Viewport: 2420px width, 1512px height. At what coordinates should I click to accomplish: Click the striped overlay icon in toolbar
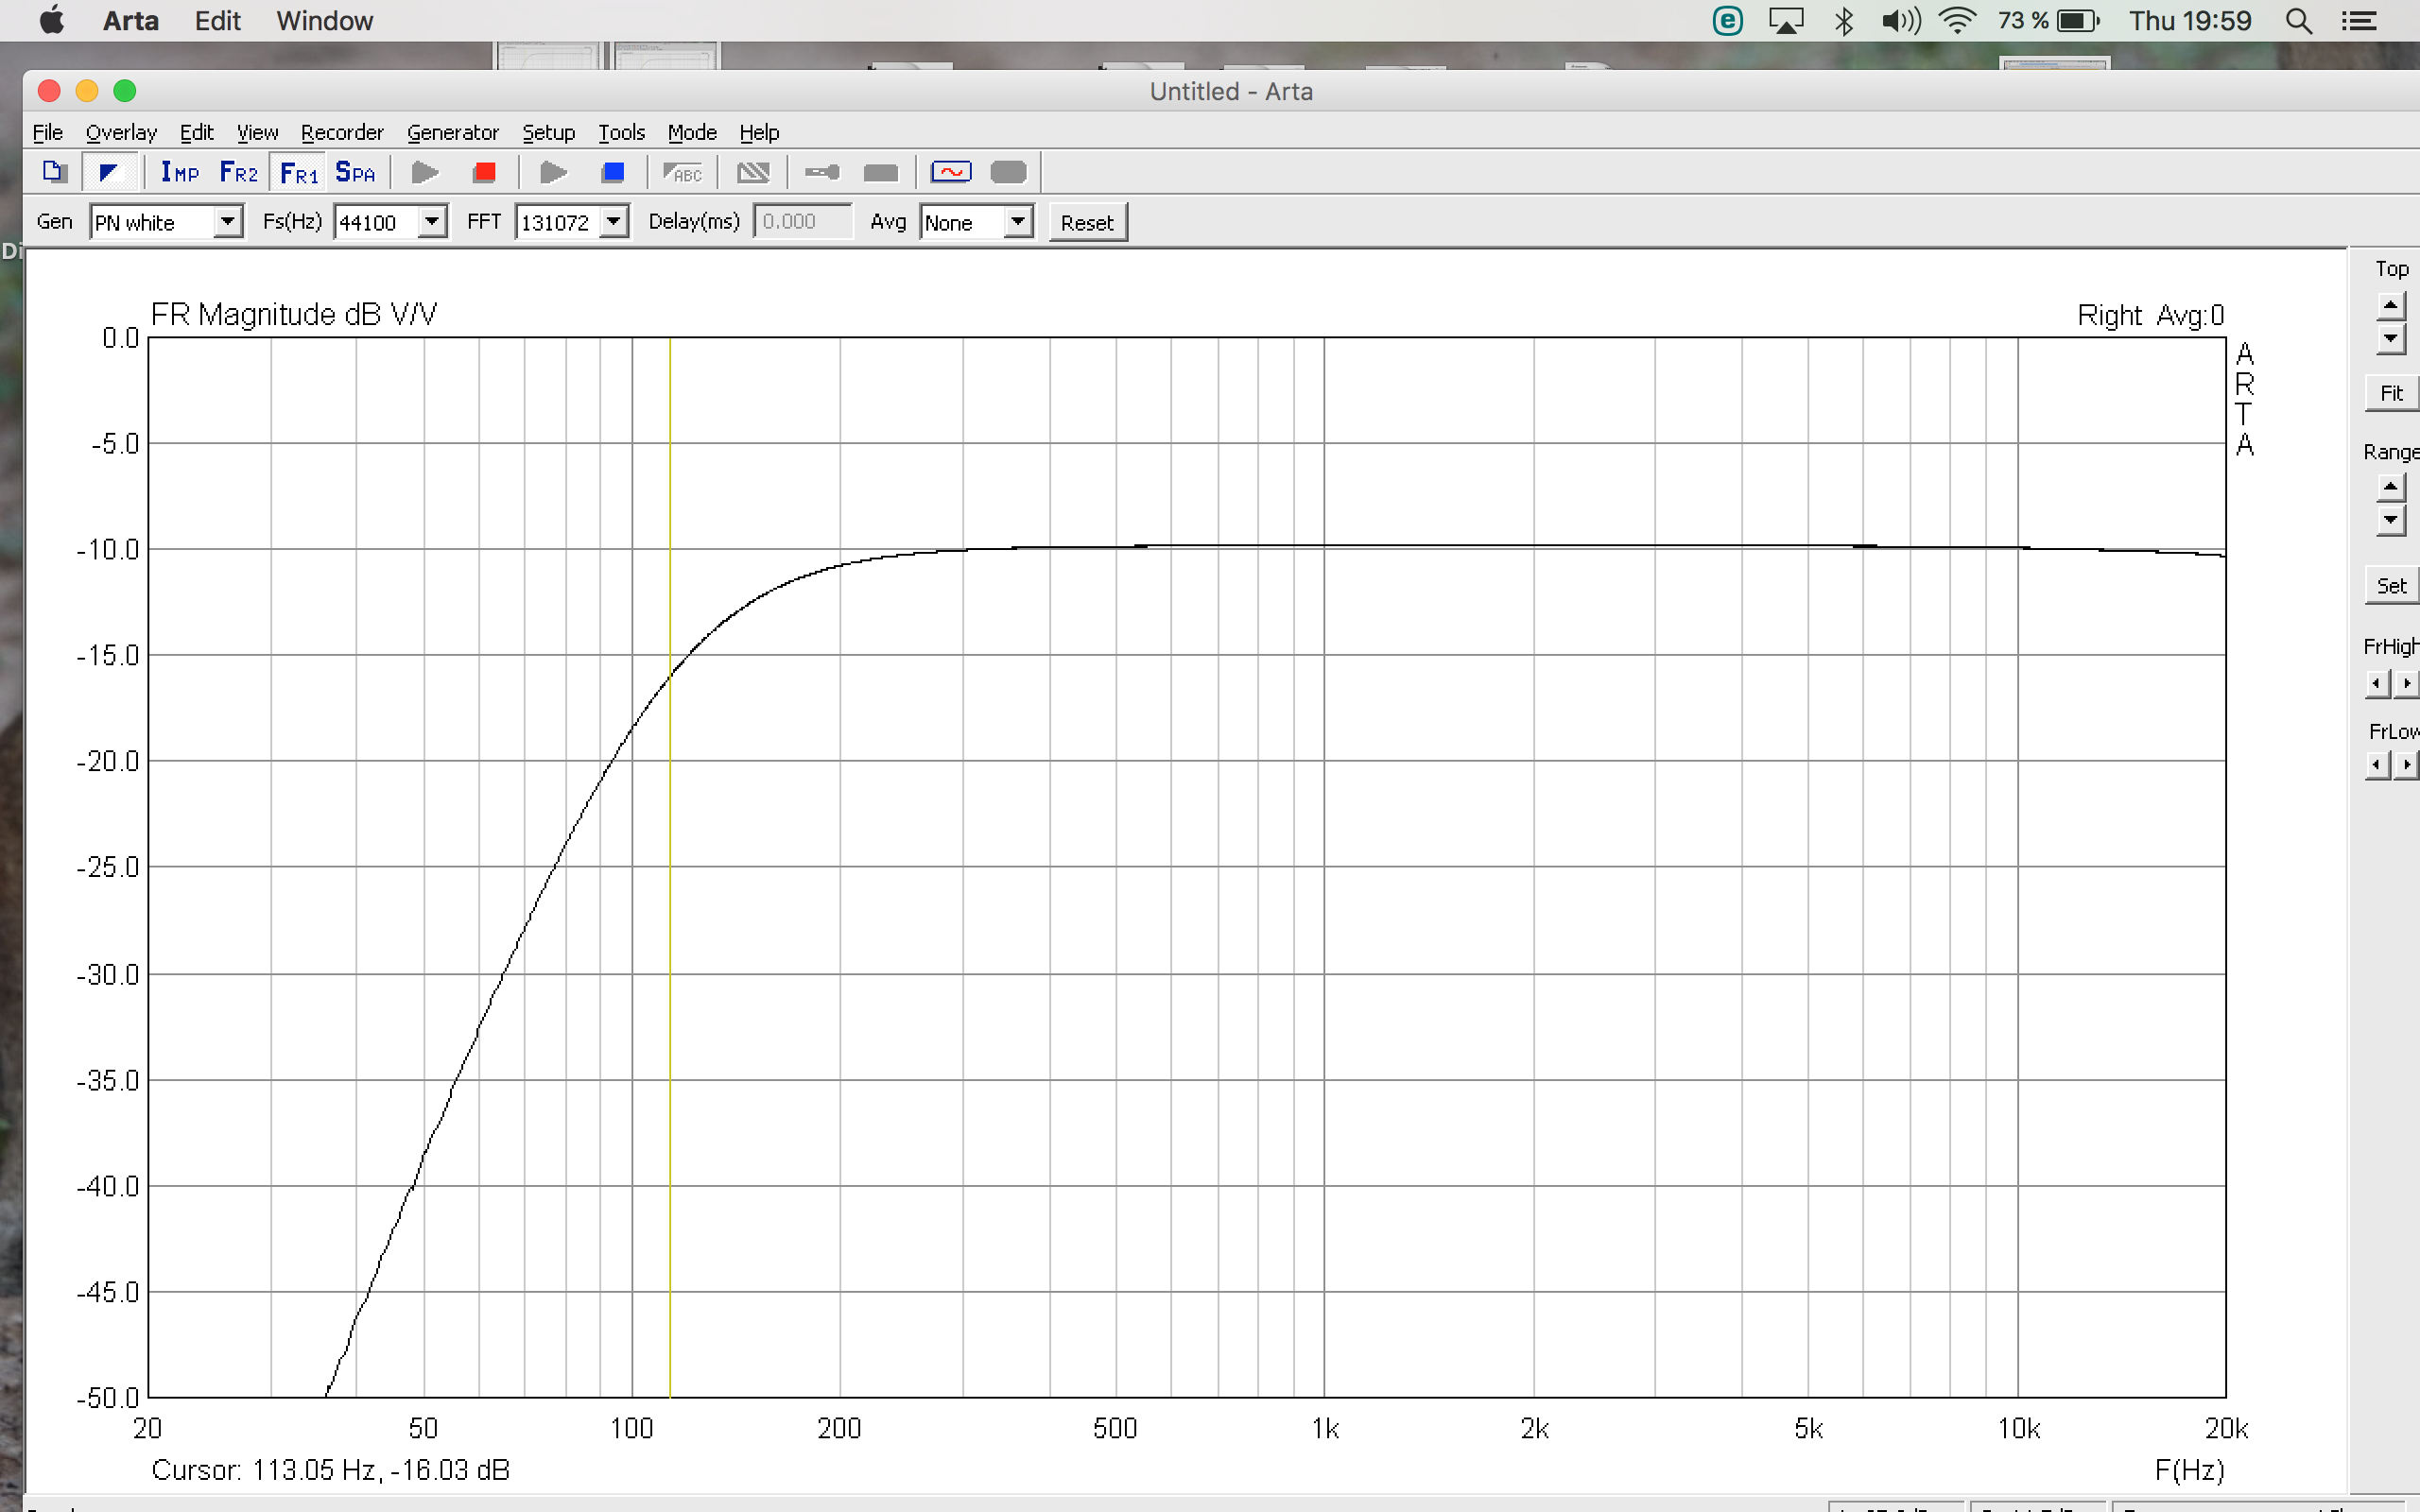(753, 173)
